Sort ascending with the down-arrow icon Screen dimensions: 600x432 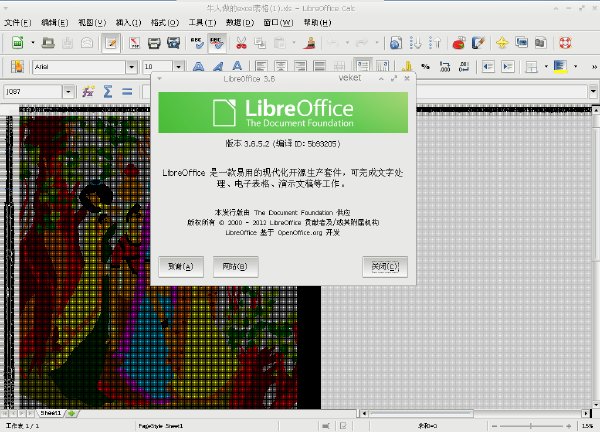tap(415, 42)
